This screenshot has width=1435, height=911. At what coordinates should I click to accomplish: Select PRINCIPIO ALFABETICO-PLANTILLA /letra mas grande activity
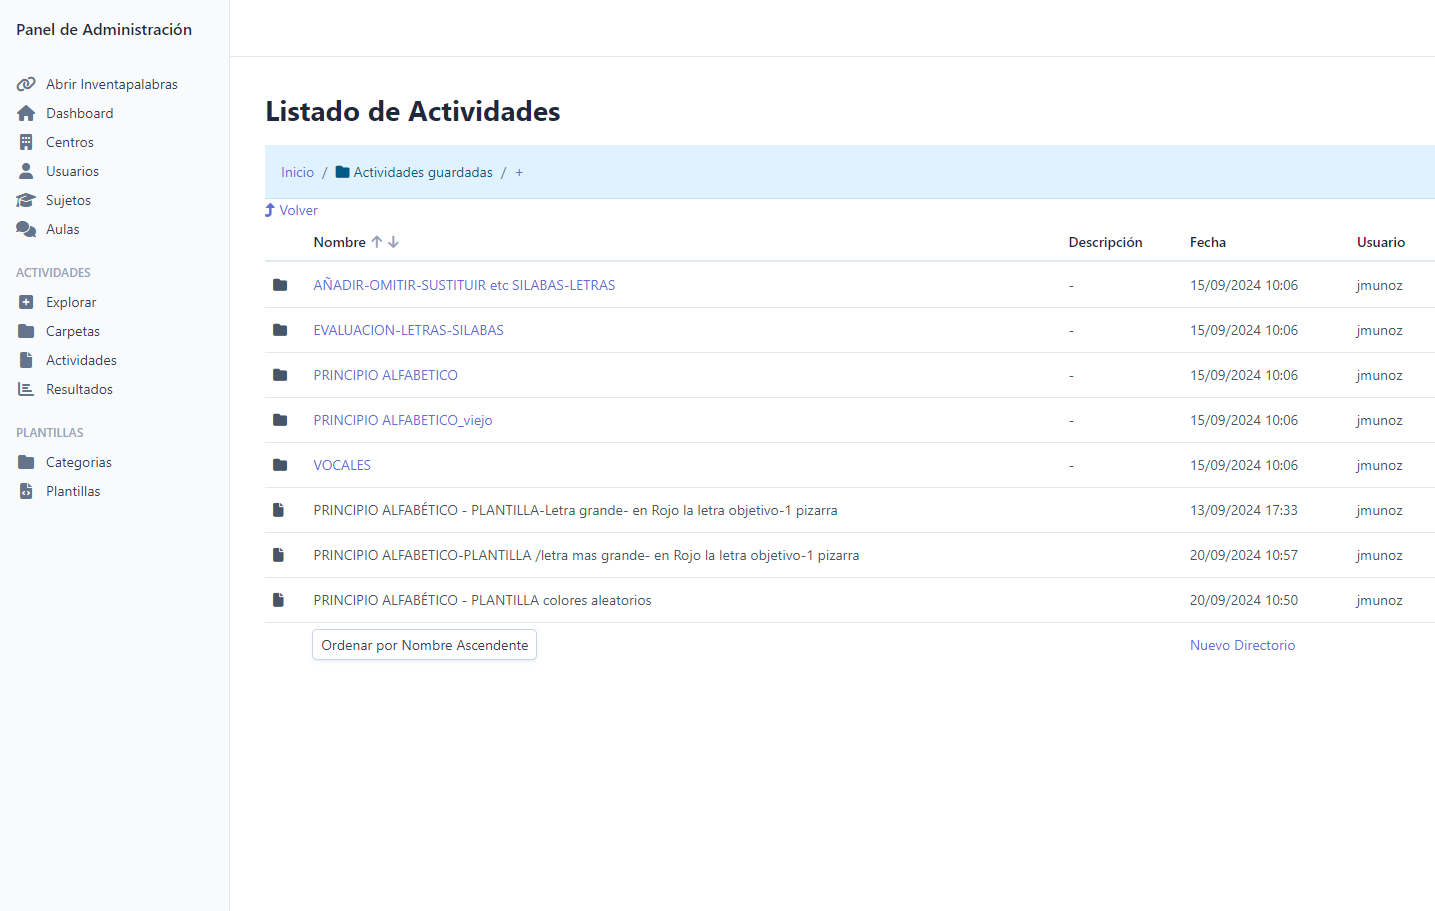coord(586,555)
